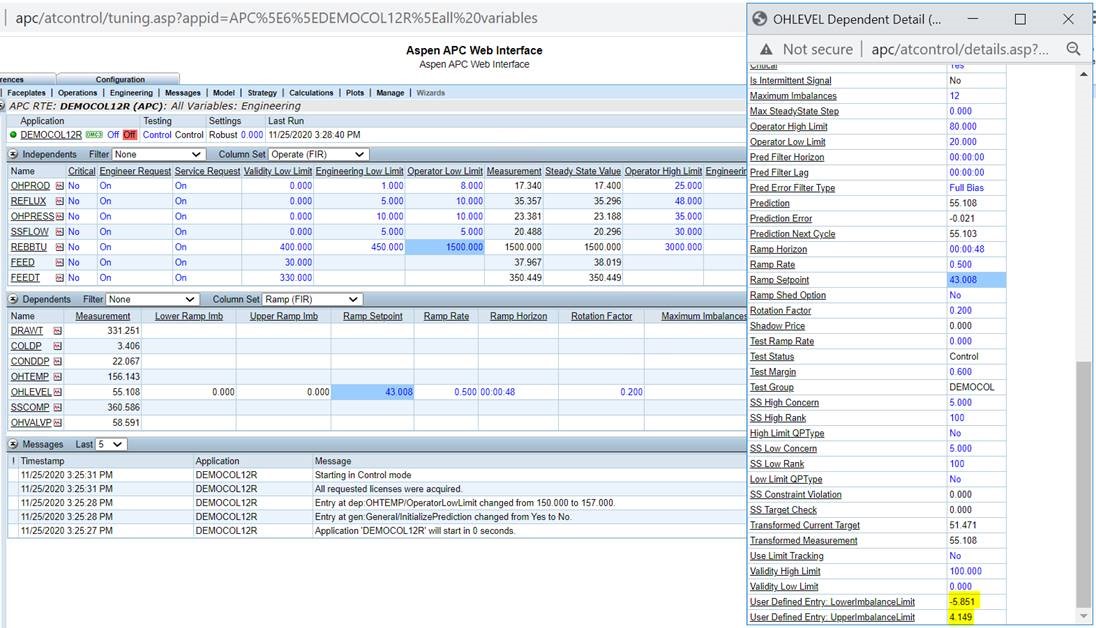The image size is (1096, 628).
Task: Click the trend icon beside REBBTU
Action: click(60, 247)
